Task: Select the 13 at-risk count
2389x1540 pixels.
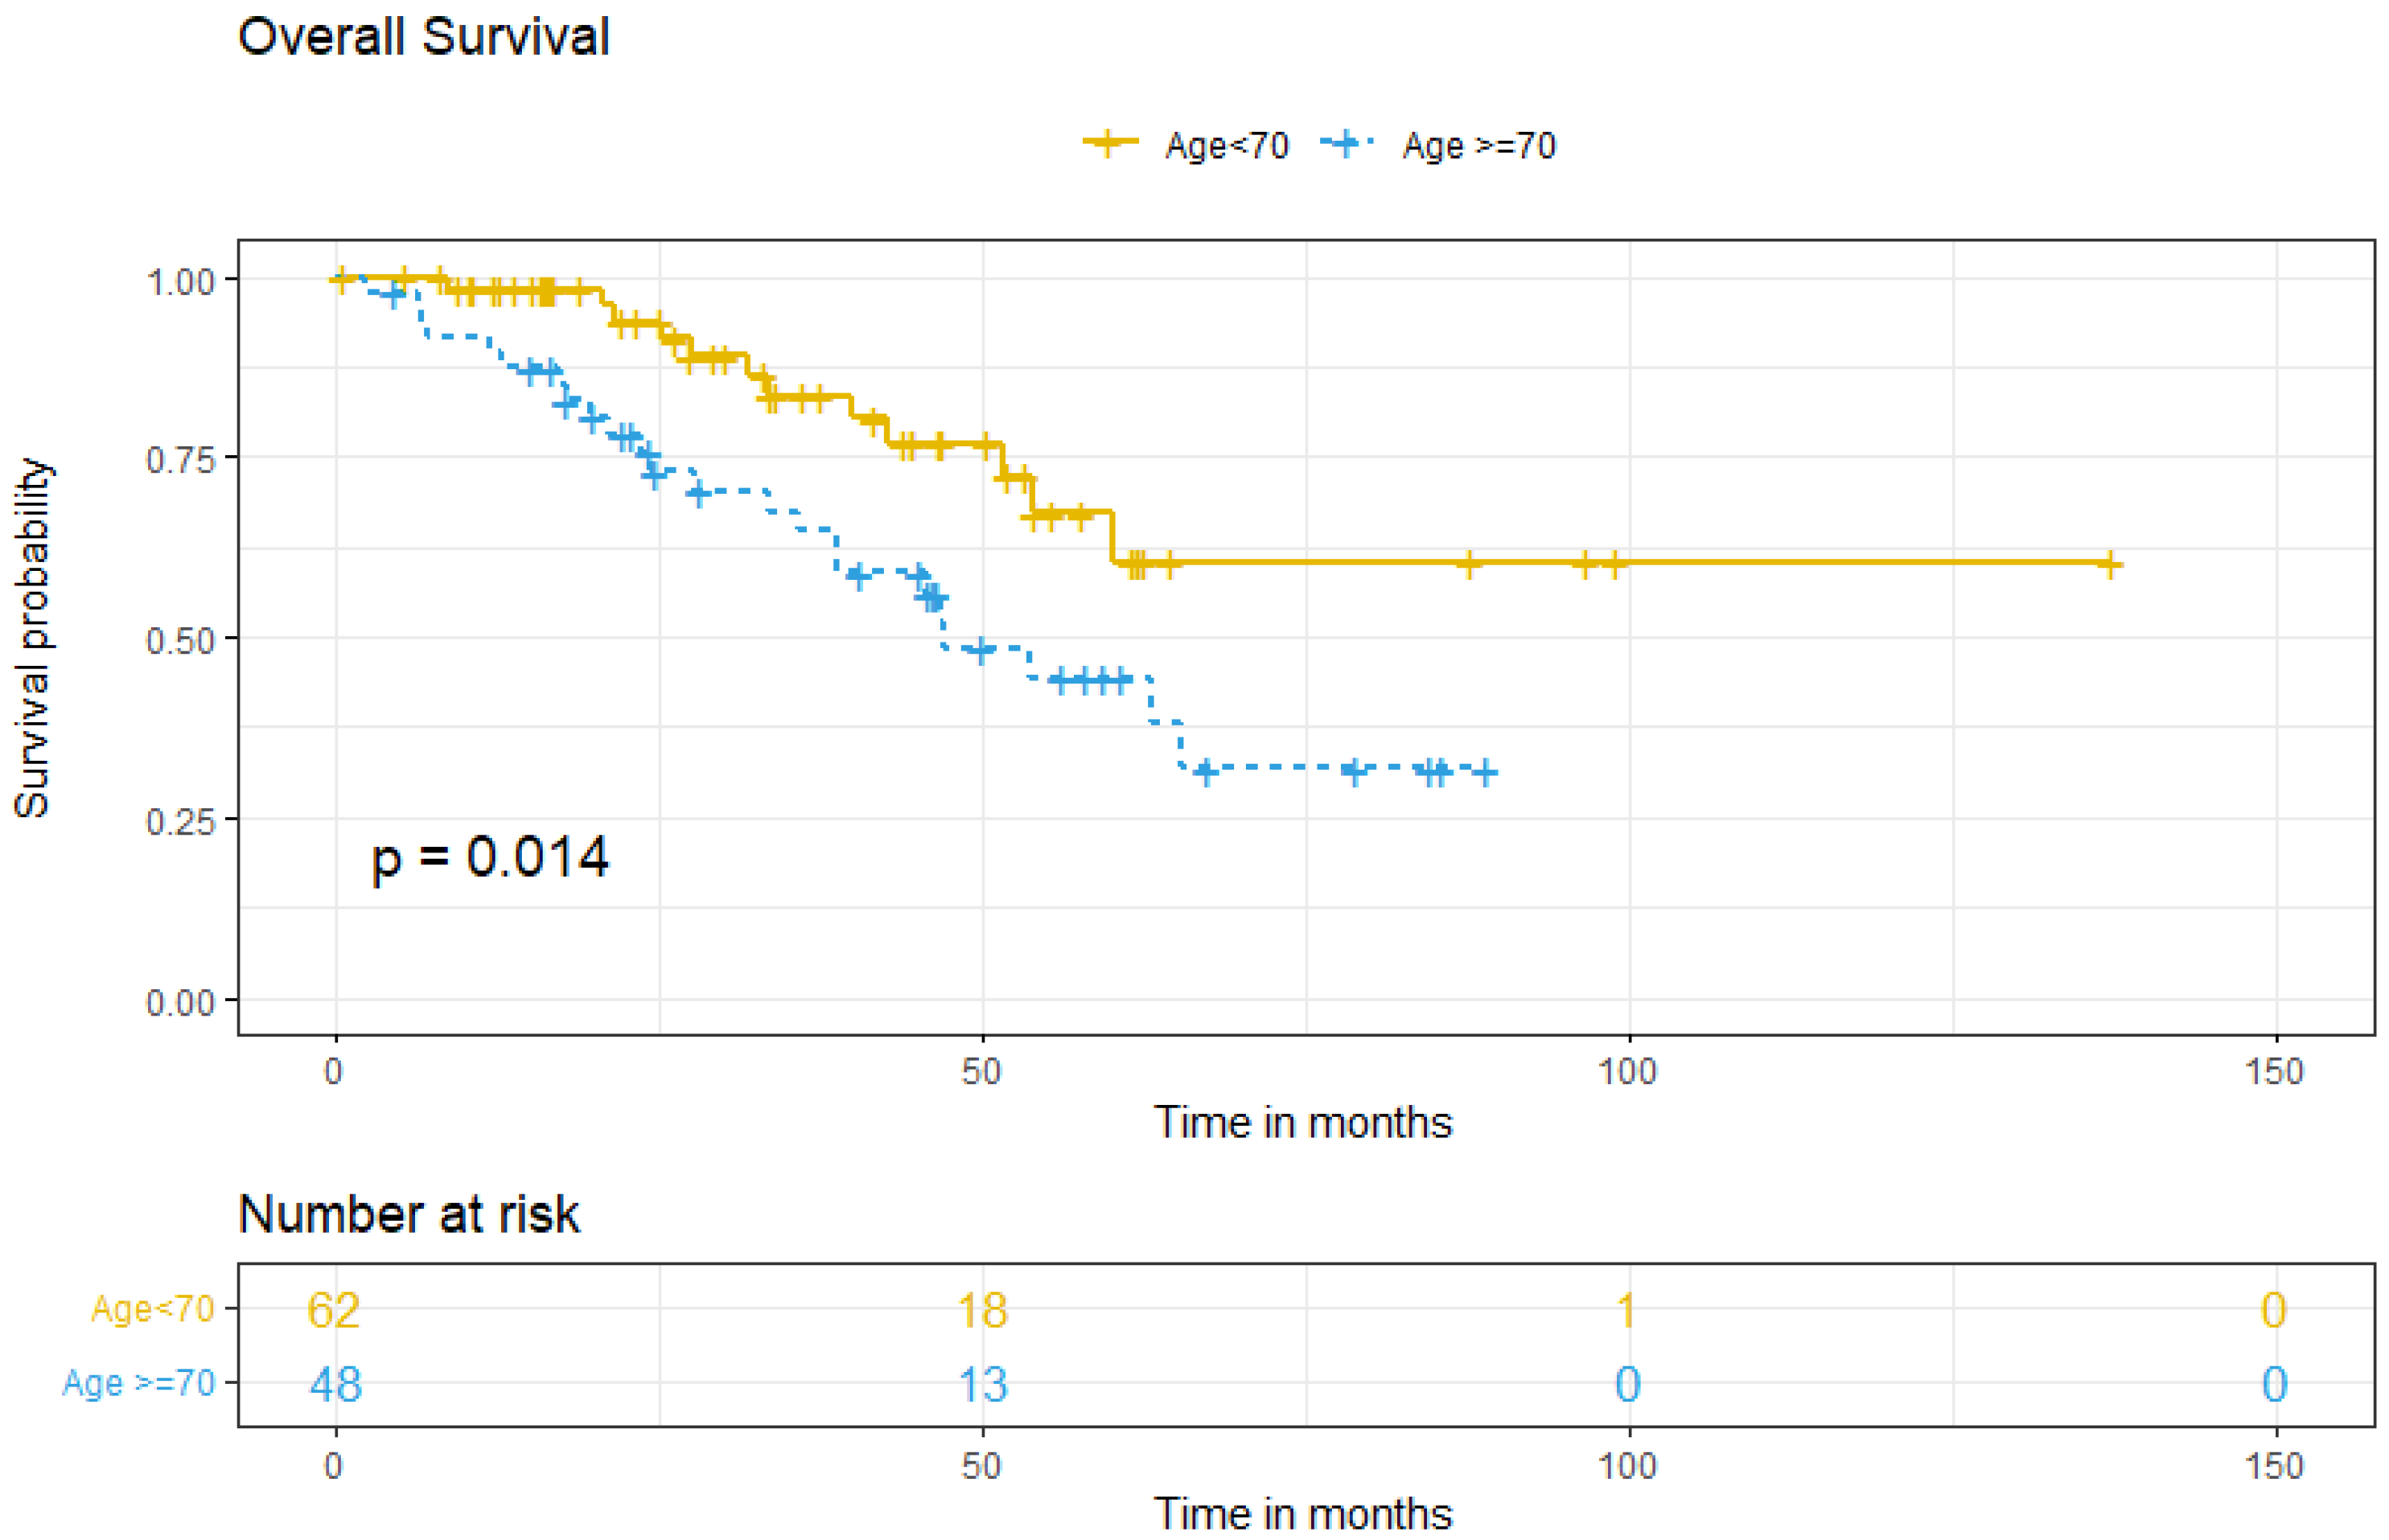Action: (982, 1385)
